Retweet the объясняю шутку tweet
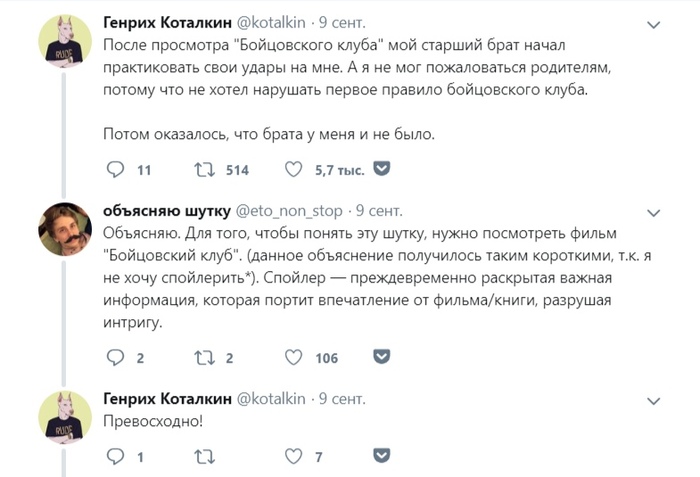 205,358
